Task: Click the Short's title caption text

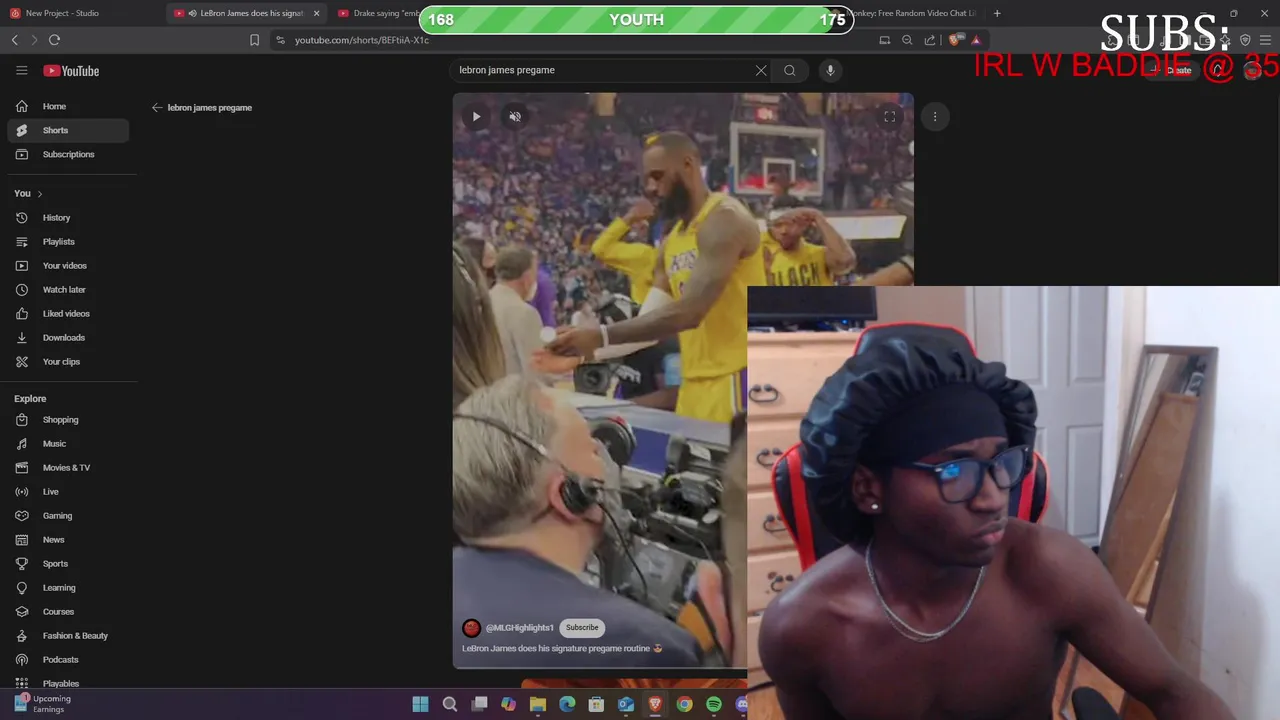Action: pos(562,648)
